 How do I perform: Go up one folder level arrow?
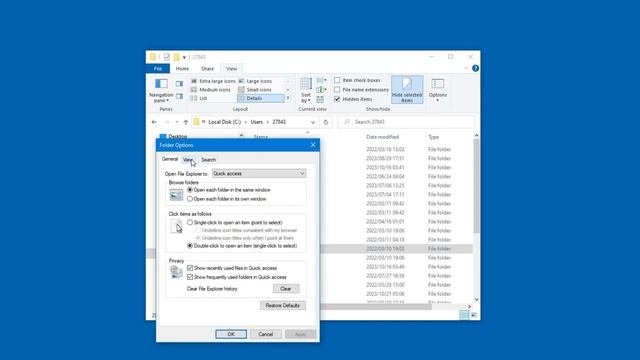click(x=186, y=122)
